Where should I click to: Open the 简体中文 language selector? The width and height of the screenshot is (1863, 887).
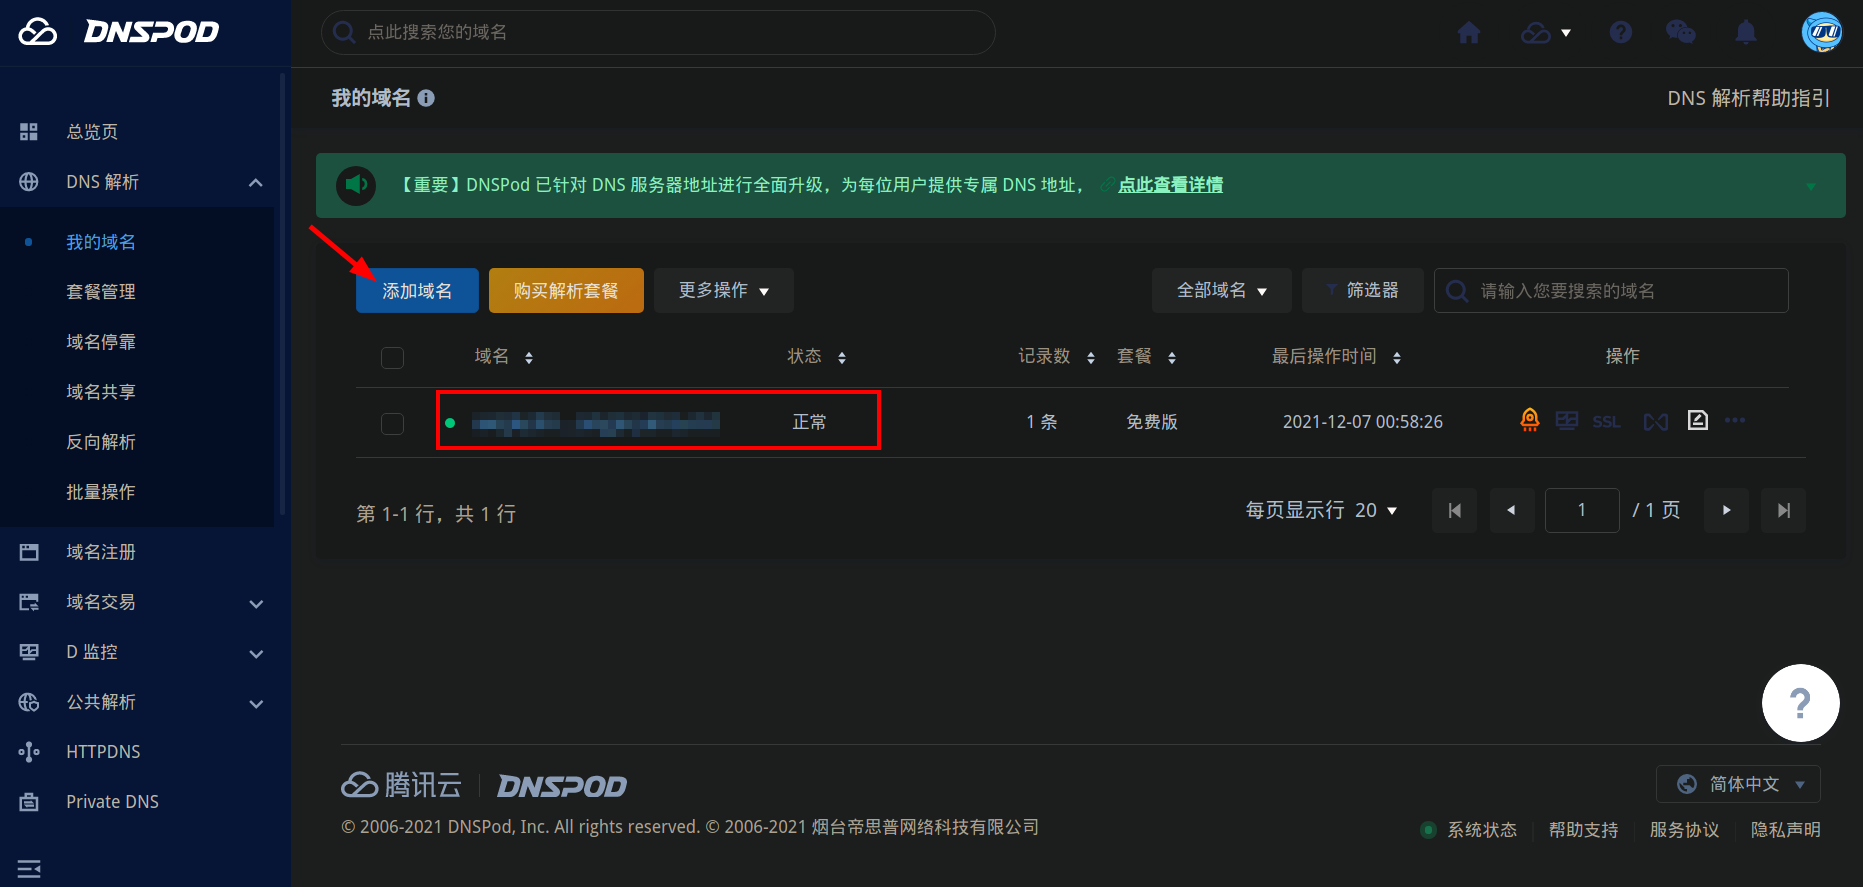tap(1738, 784)
